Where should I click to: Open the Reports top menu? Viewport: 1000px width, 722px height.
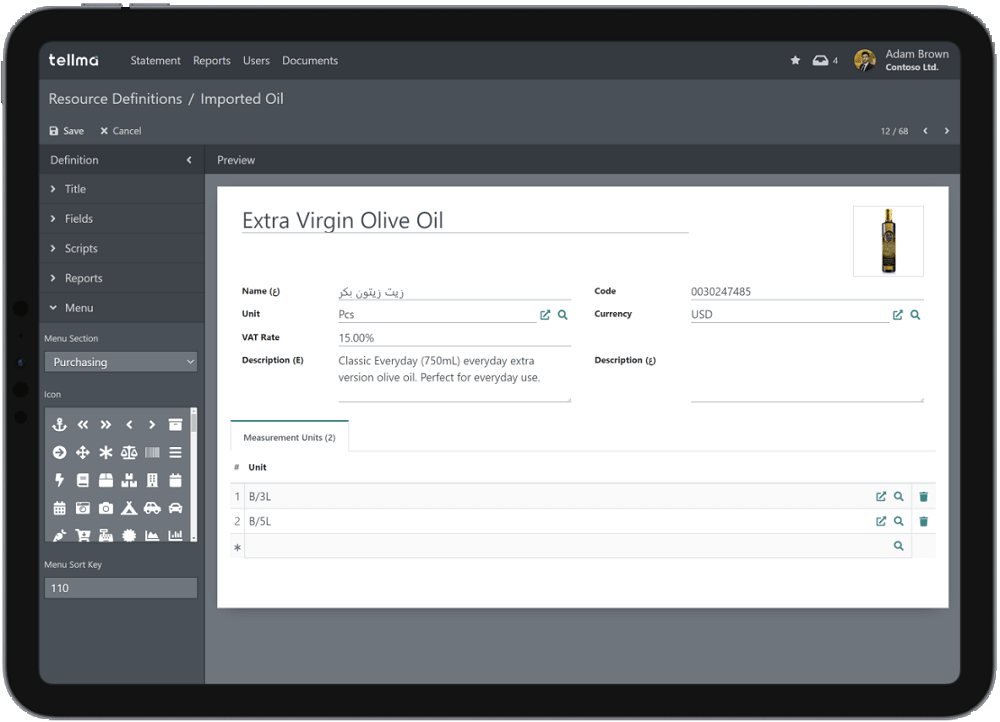point(212,61)
